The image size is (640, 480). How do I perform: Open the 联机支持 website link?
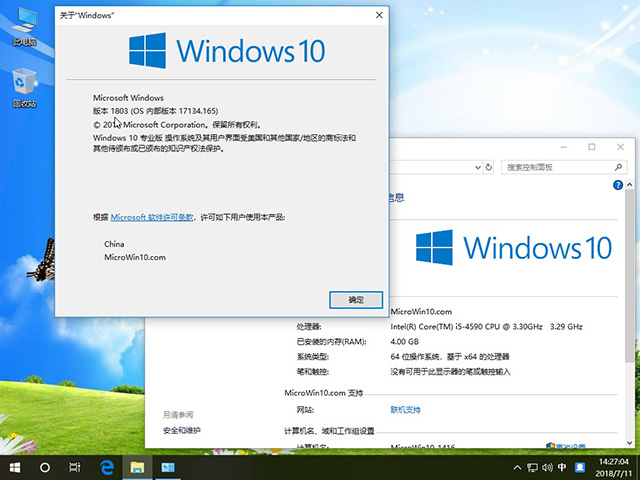405,410
